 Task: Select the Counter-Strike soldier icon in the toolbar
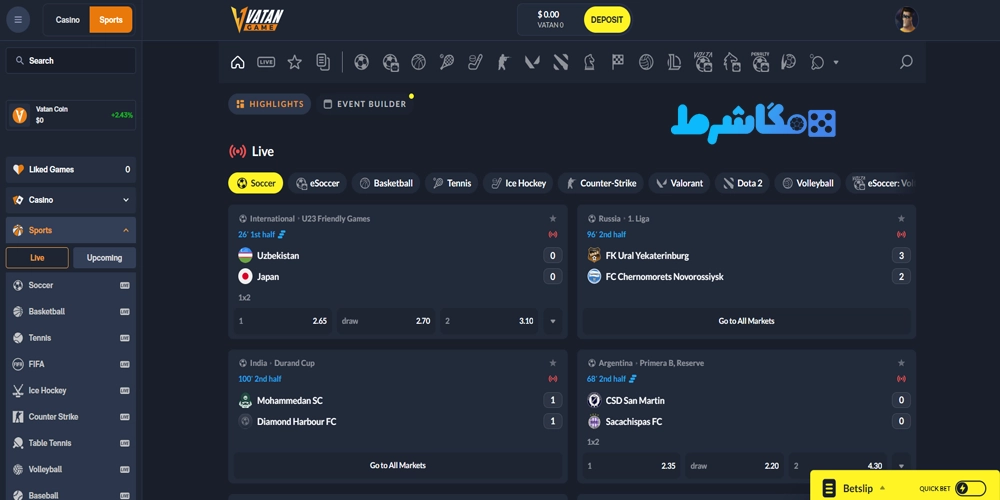pos(504,62)
